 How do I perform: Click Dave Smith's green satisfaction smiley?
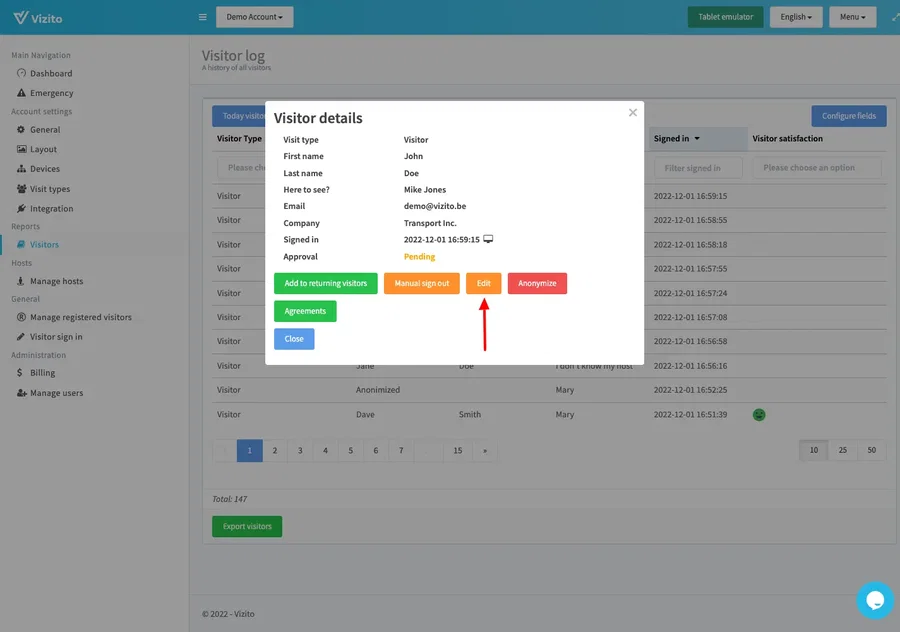pos(759,414)
